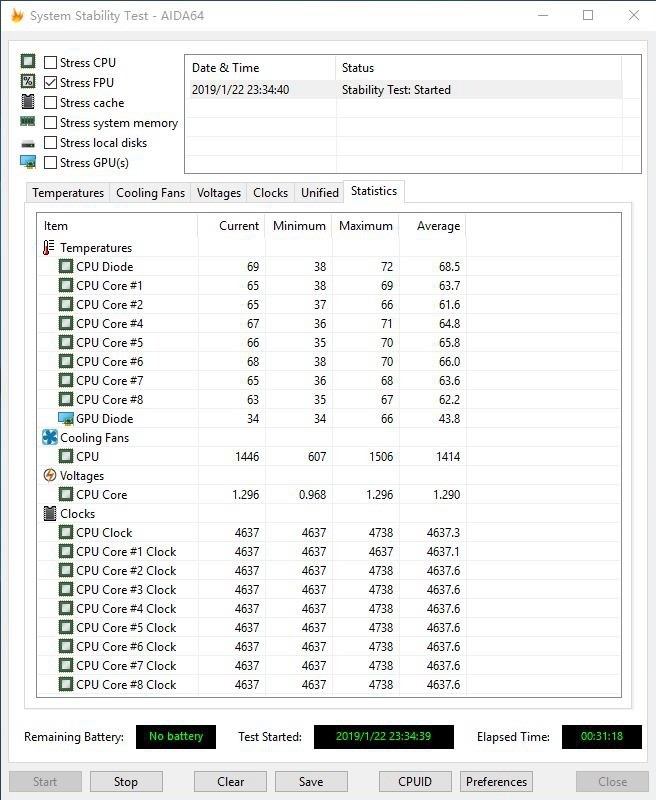Image resolution: width=656 pixels, height=800 pixels.
Task: Click the Minimum column header
Action: coord(298,226)
